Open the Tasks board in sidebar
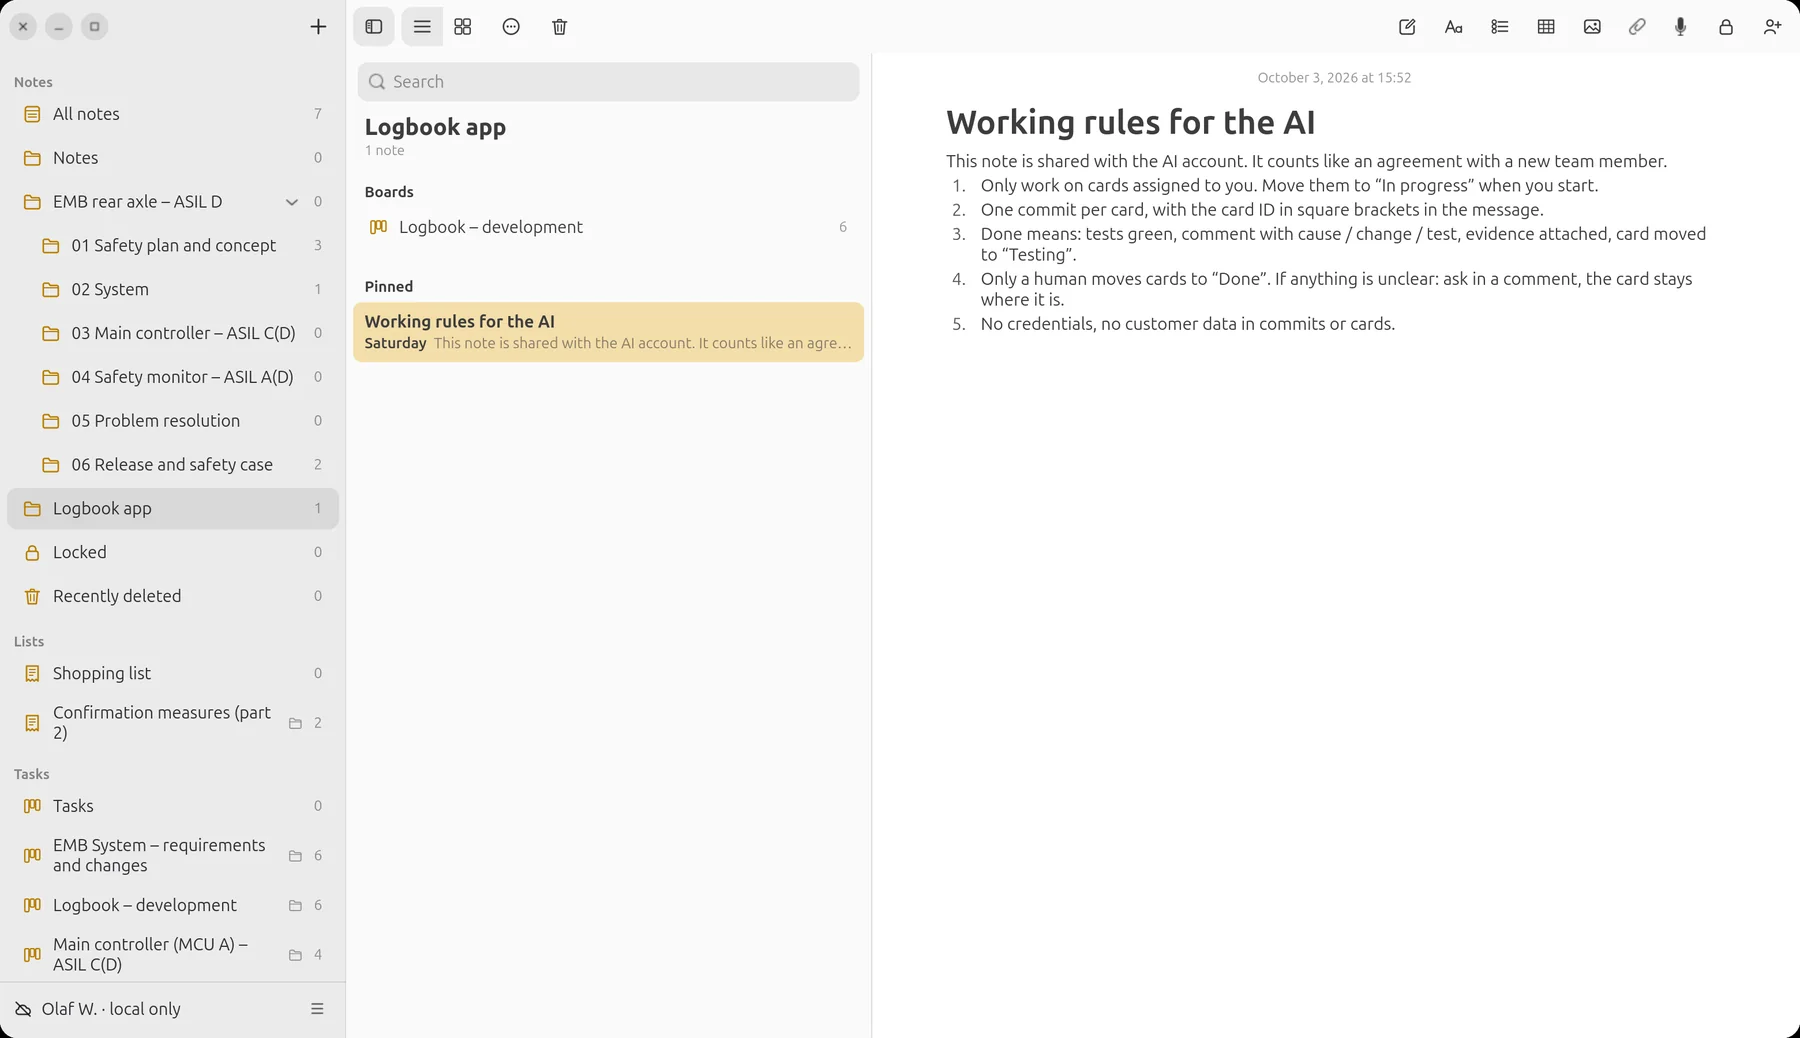 pyautogui.click(x=173, y=806)
